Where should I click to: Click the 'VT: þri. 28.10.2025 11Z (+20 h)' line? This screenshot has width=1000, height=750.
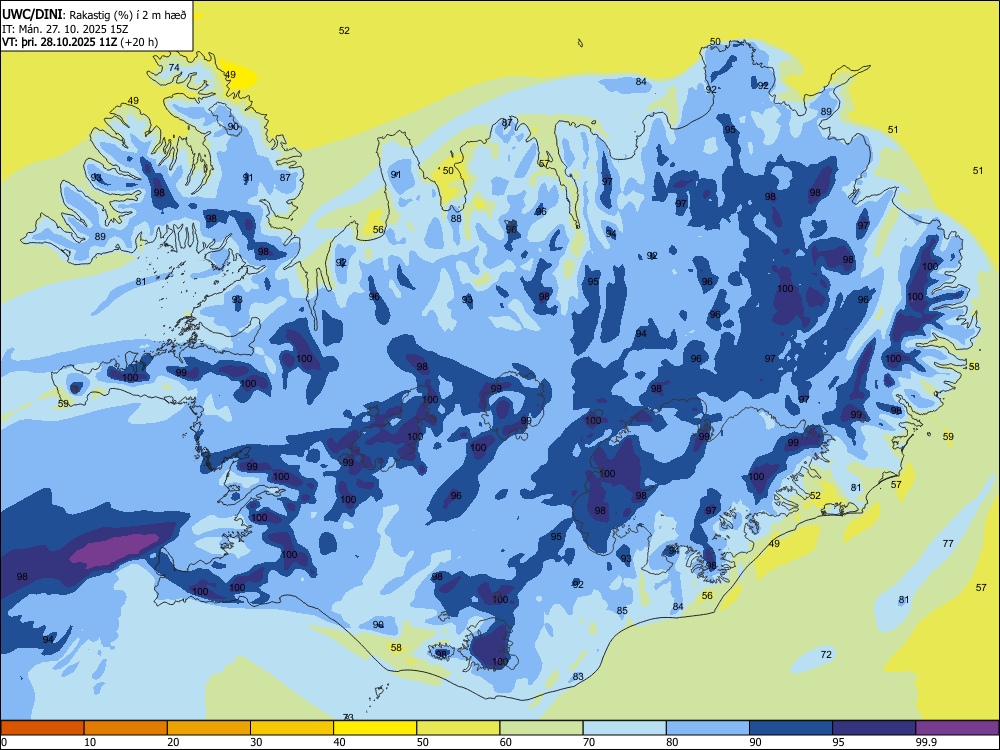click(x=80, y=42)
